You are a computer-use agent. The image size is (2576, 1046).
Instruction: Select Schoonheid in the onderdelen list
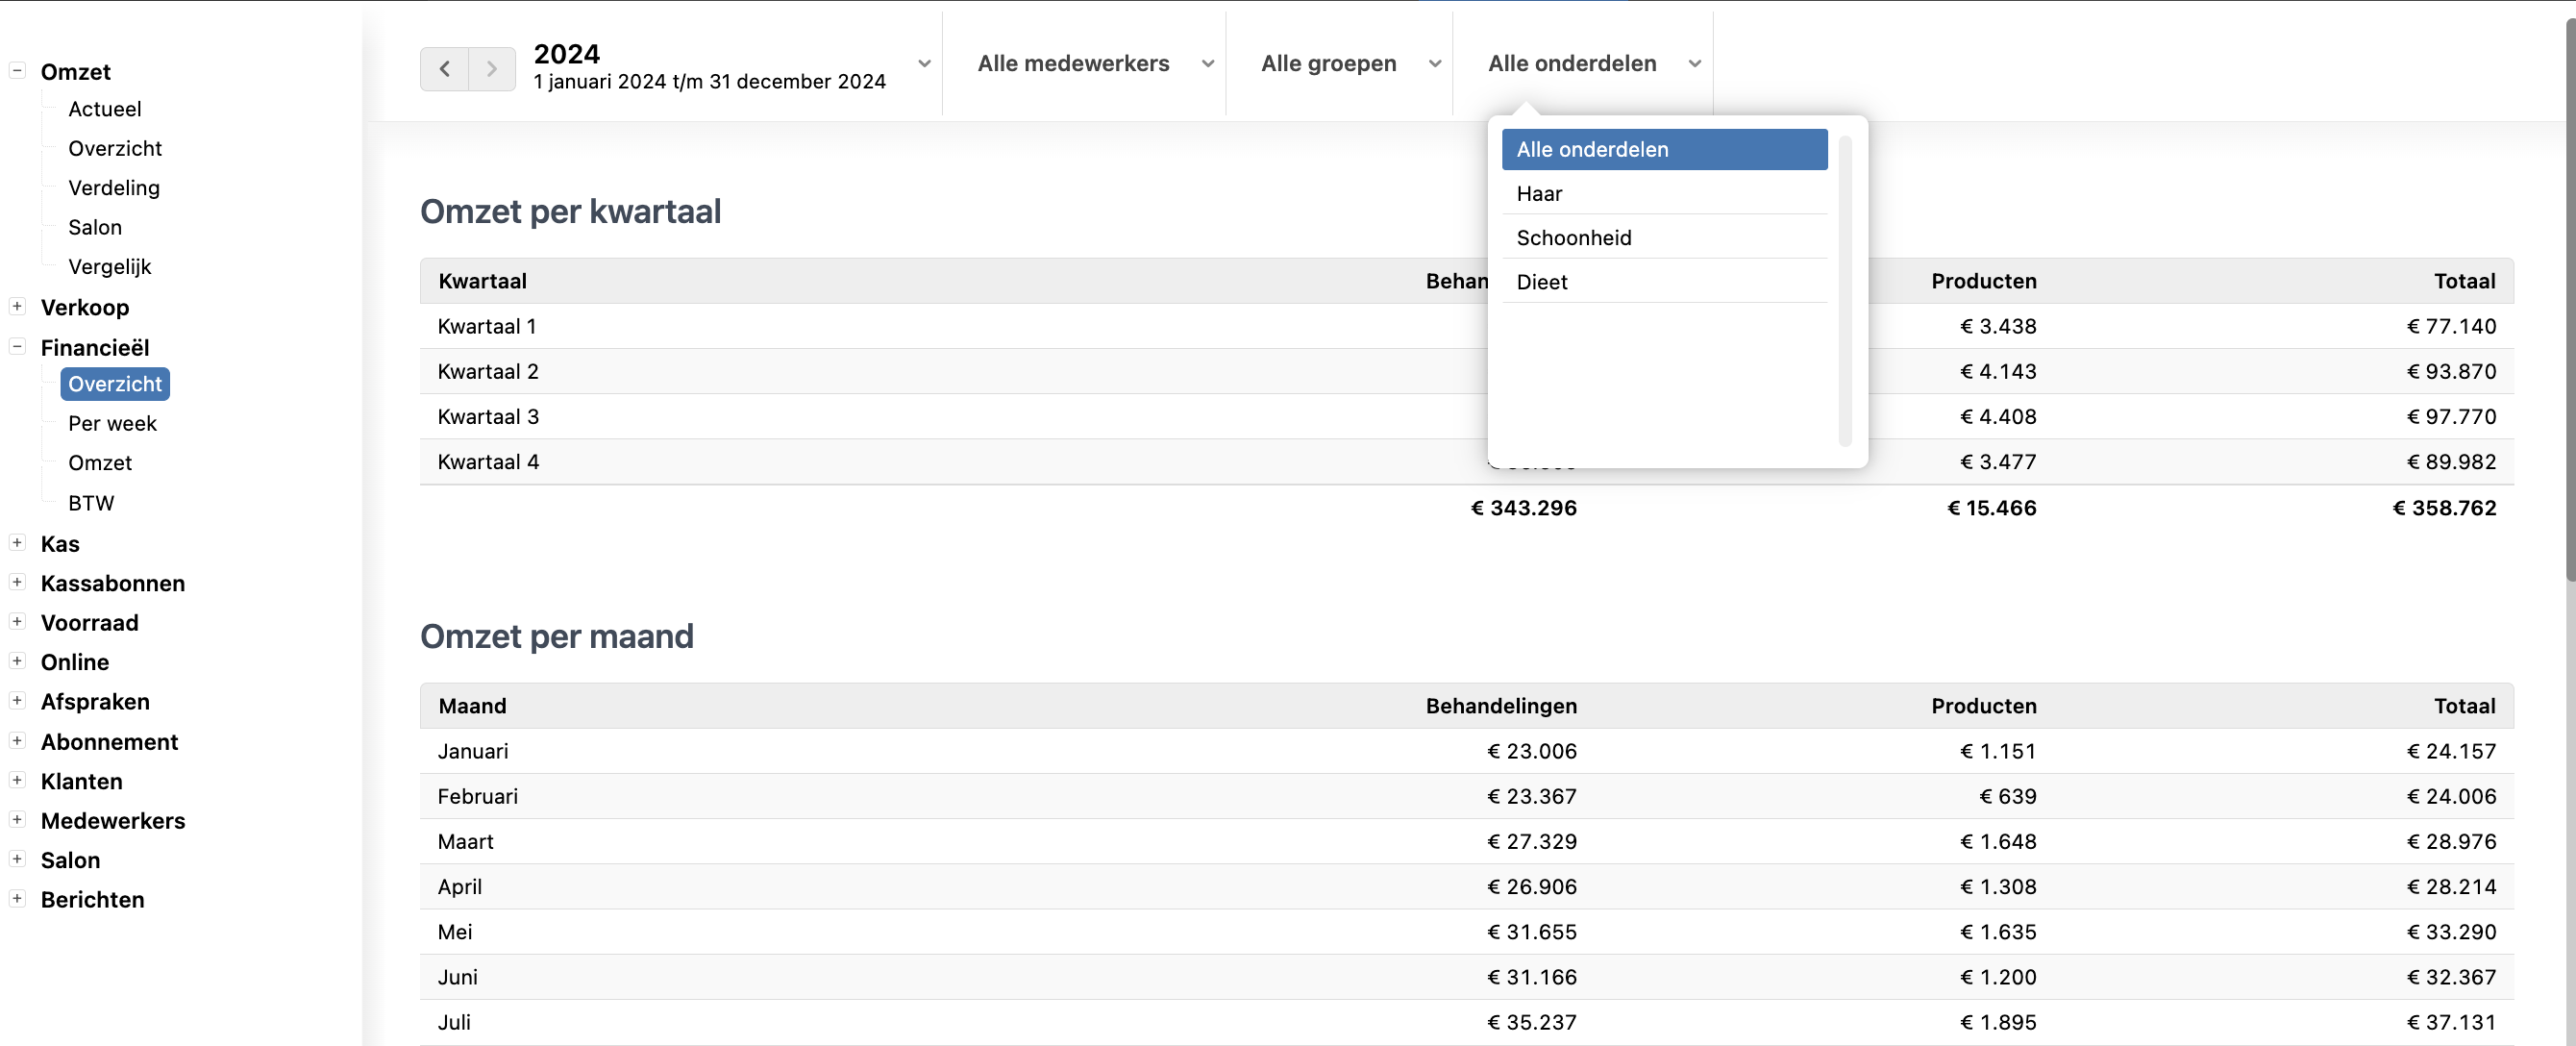(1663, 238)
